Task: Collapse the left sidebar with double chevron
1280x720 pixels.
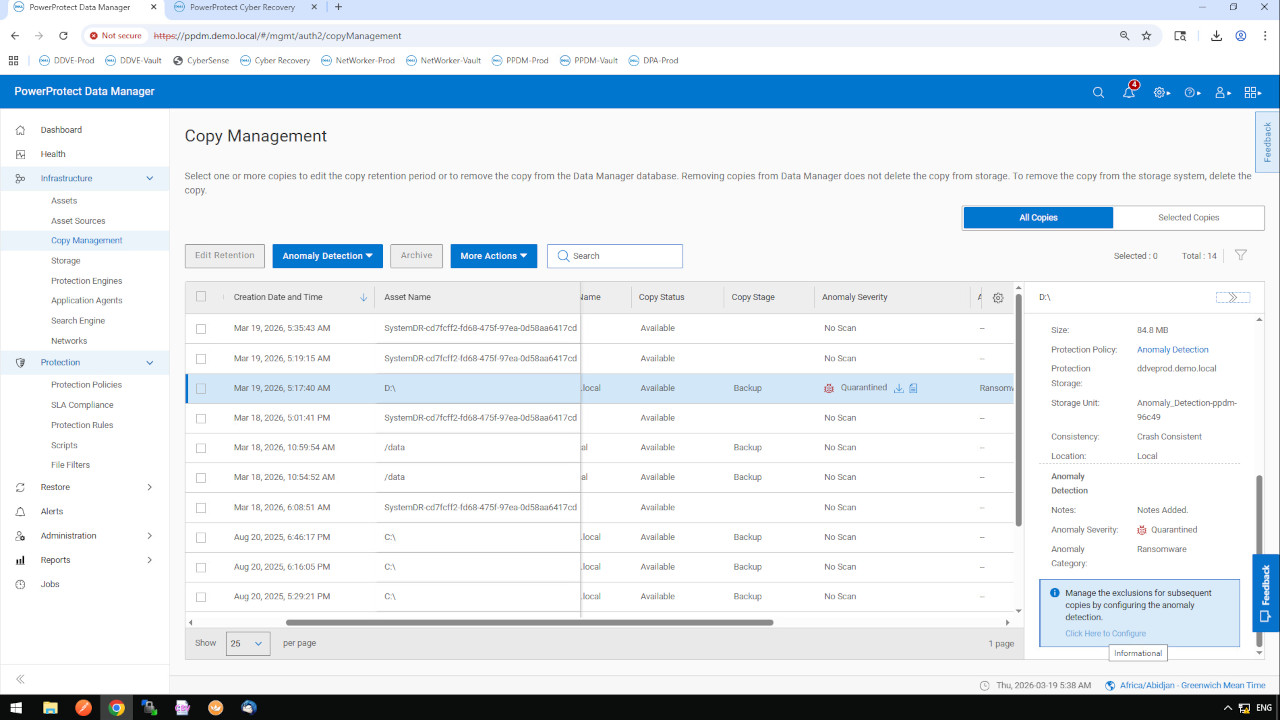Action: 20,679
